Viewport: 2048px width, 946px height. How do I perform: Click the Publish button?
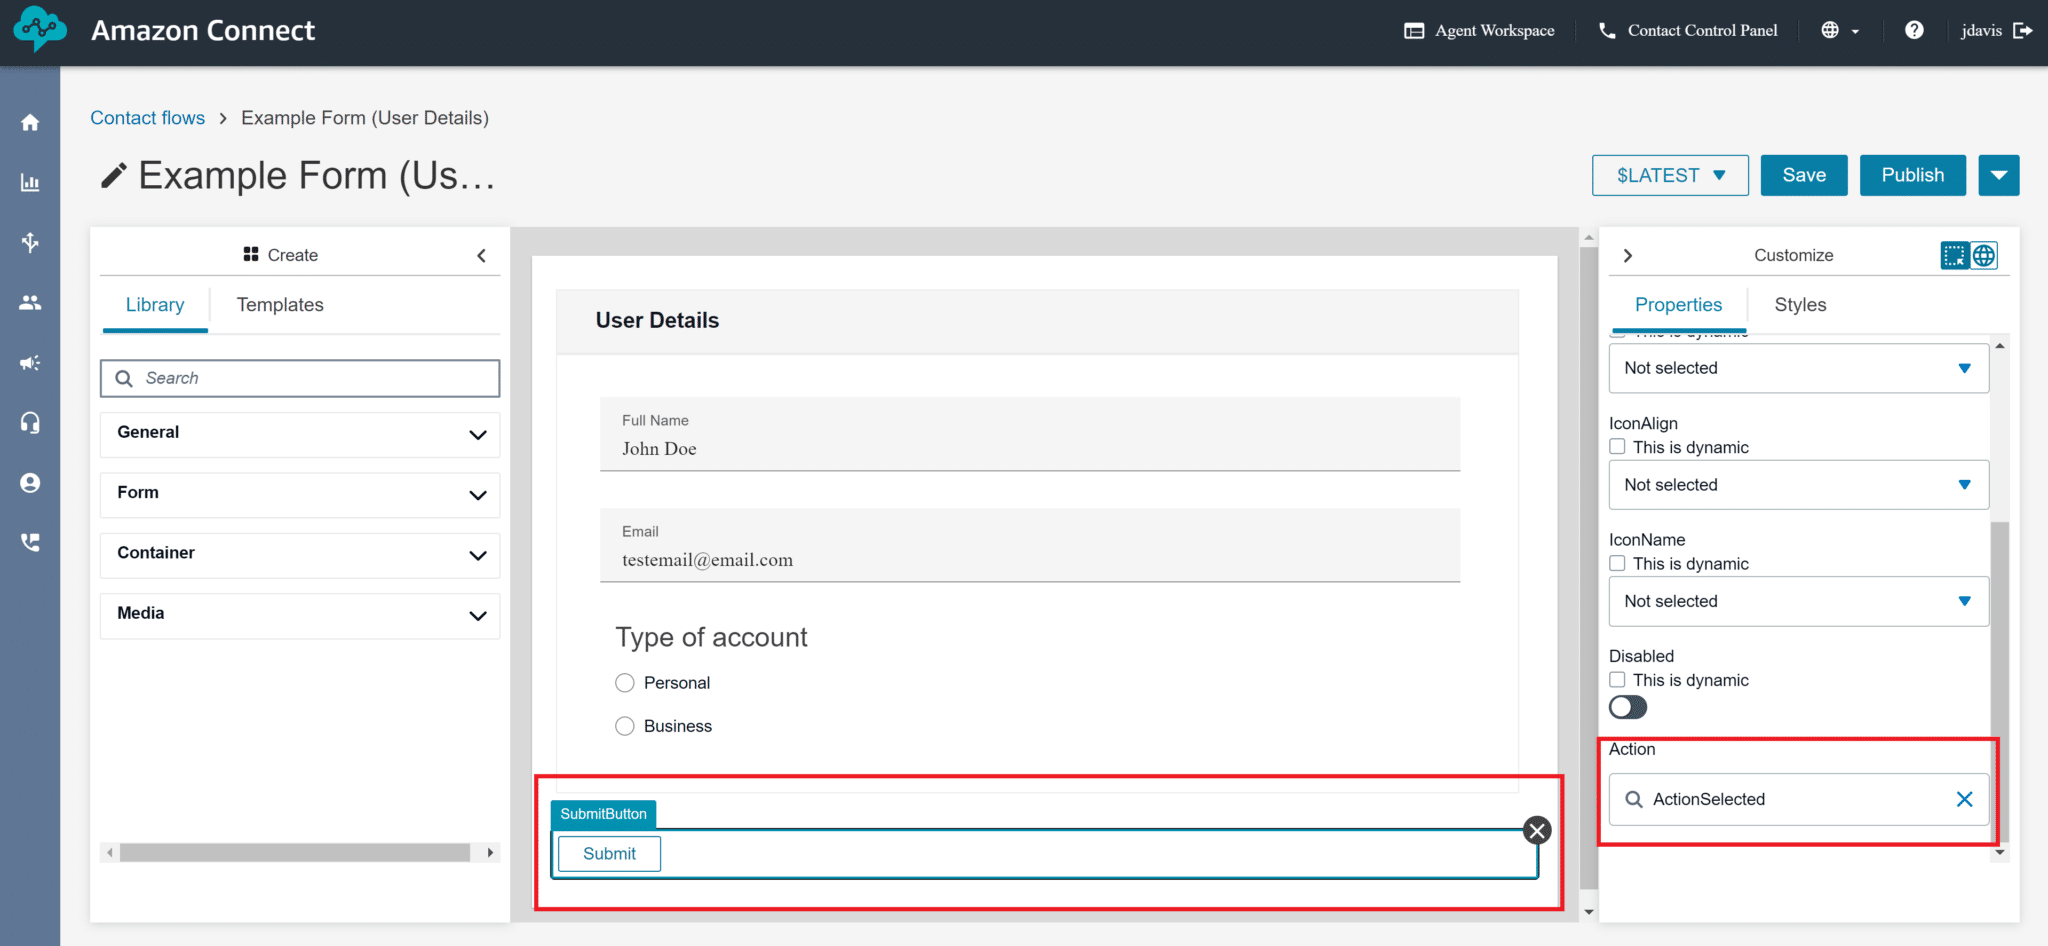(x=1912, y=175)
